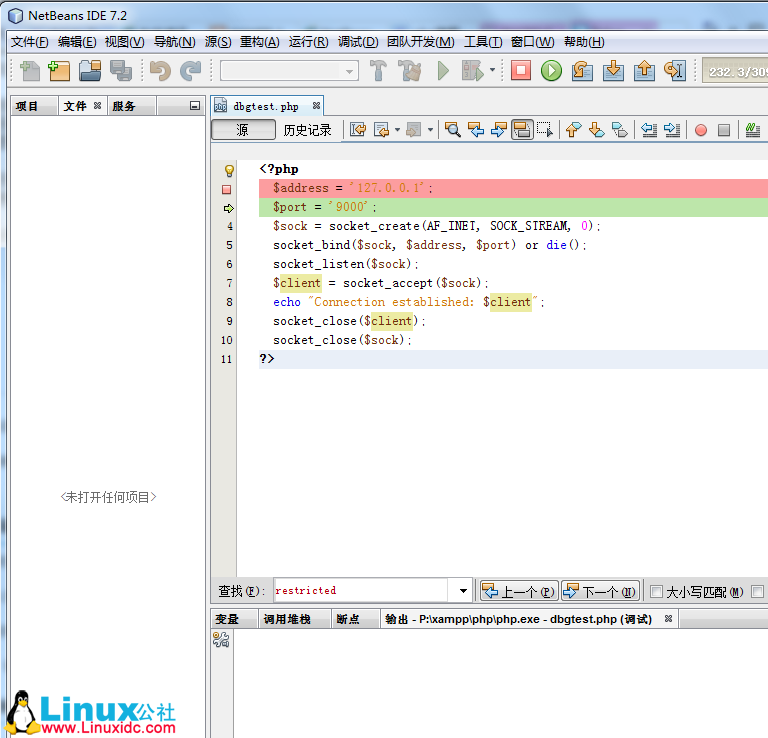The width and height of the screenshot is (768, 738).
Task: Open the 调试(D) menu
Action: point(358,42)
